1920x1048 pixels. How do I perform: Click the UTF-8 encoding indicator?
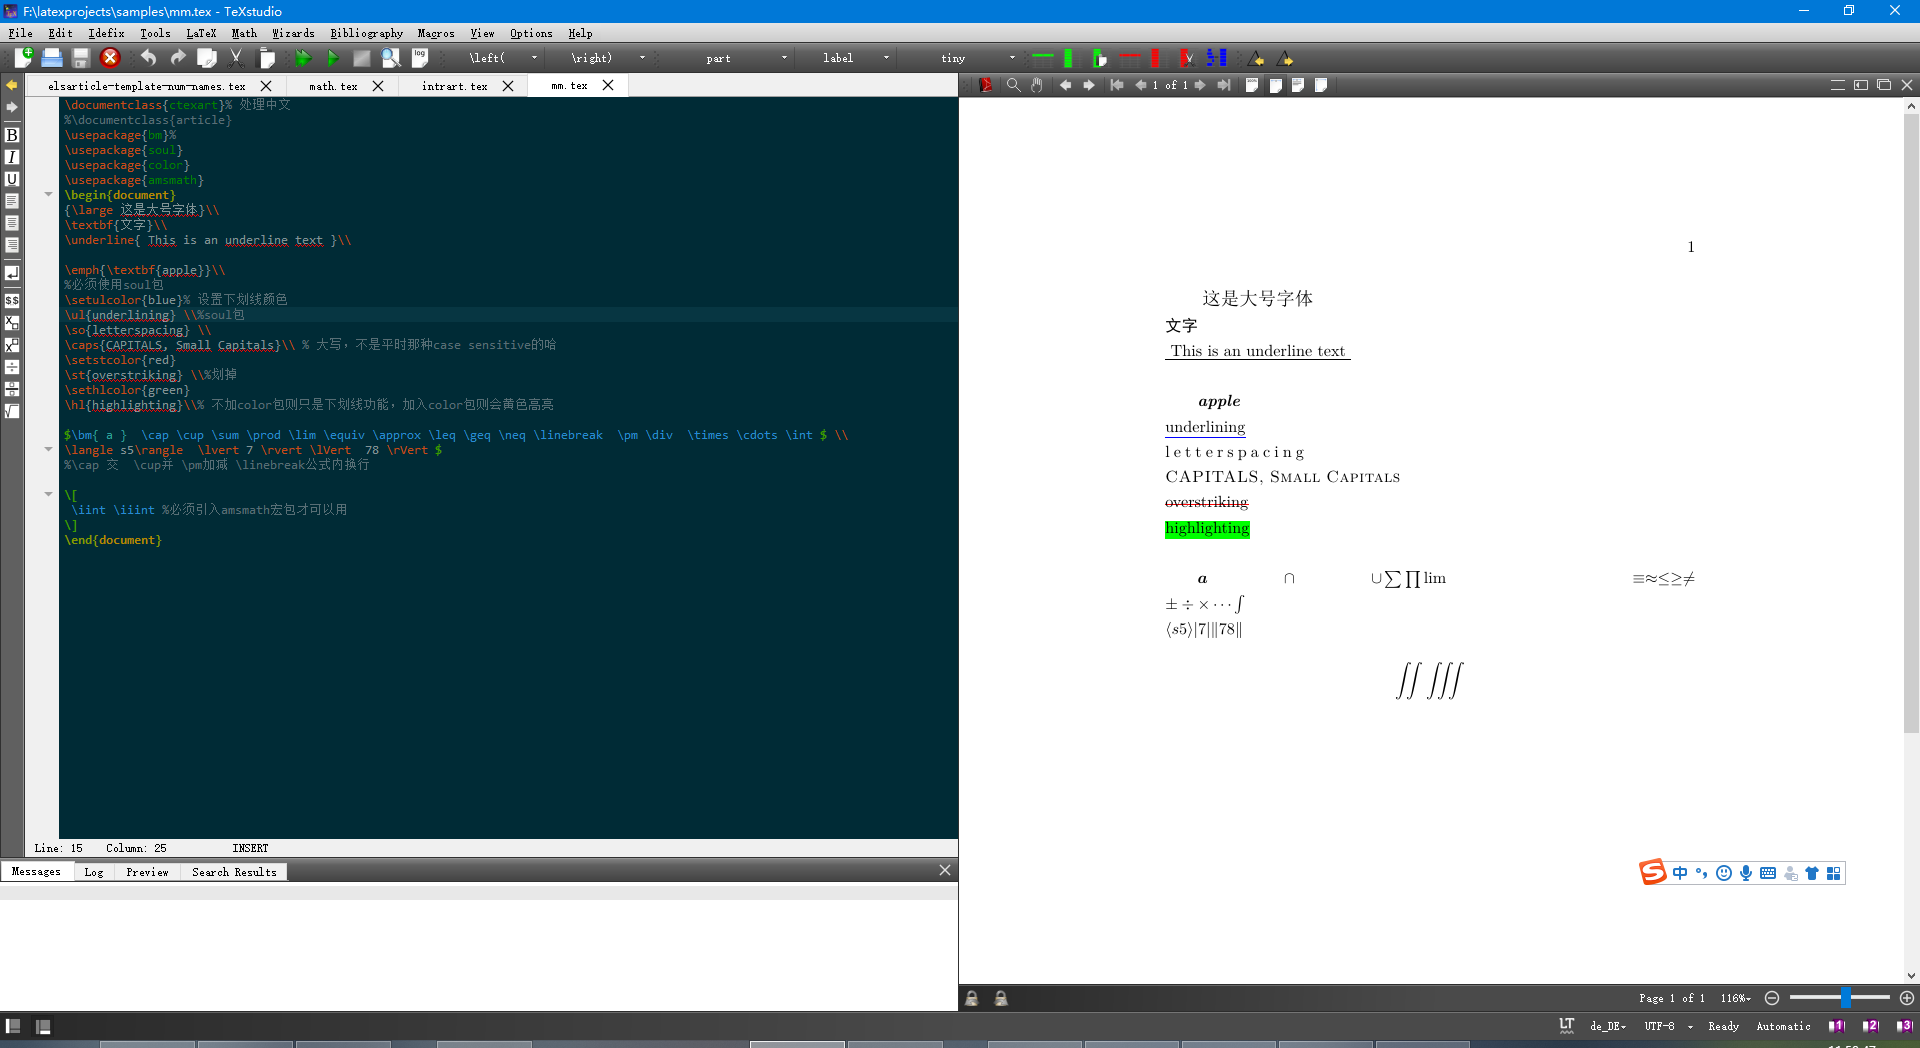1660,1025
